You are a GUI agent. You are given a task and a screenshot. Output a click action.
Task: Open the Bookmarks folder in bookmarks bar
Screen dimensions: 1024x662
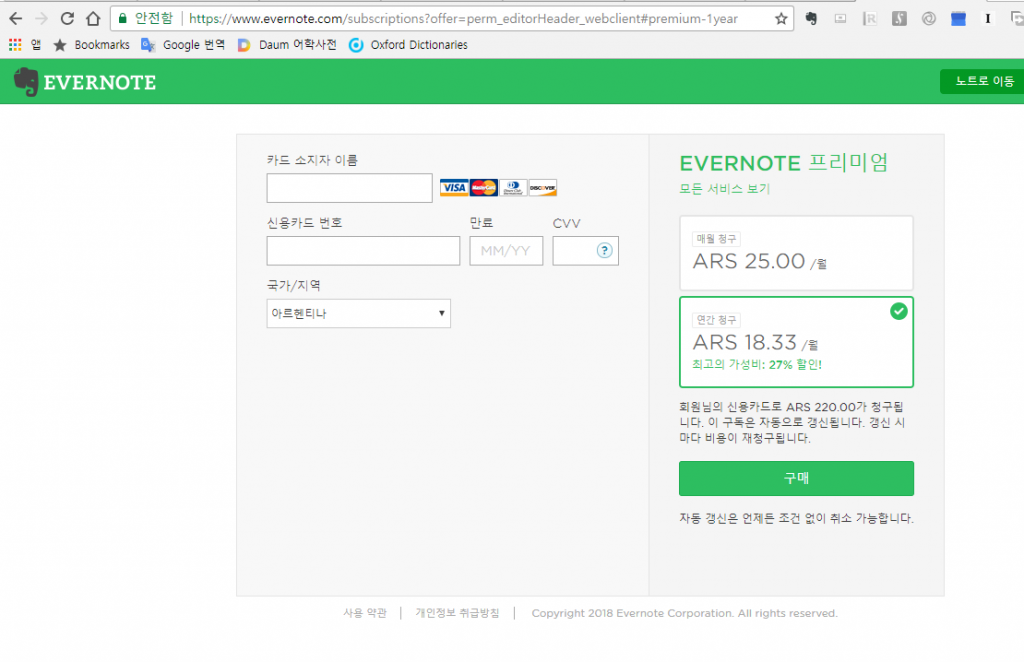click(x=91, y=44)
